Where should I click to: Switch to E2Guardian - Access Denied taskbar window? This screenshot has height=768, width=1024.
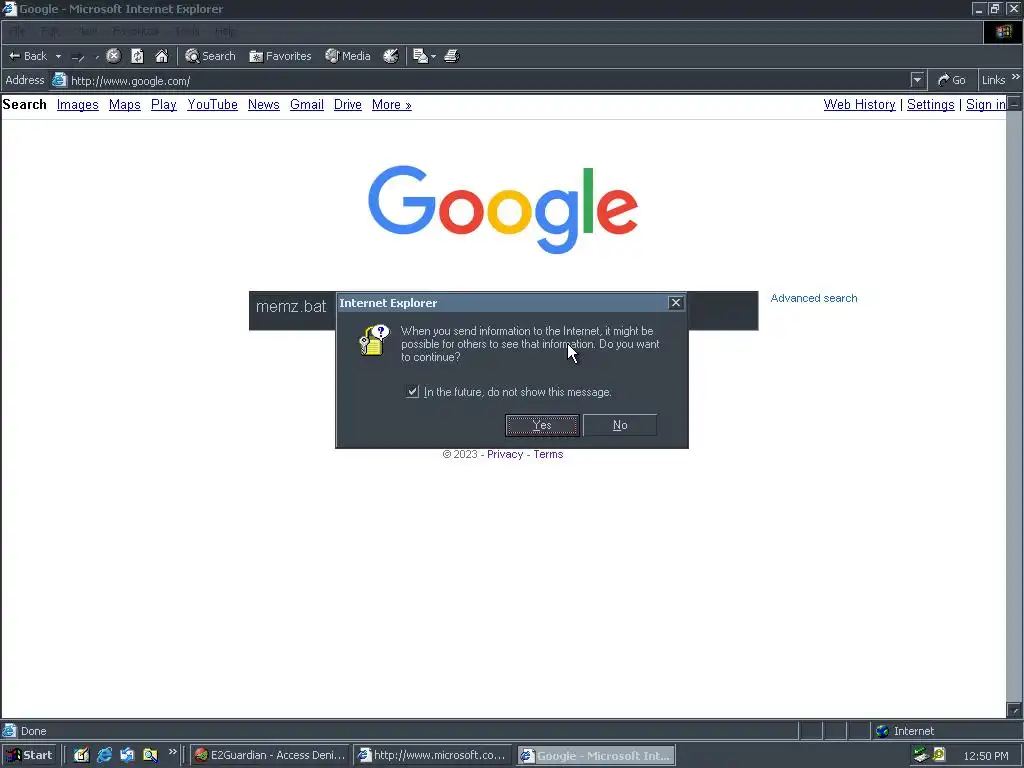(x=270, y=756)
